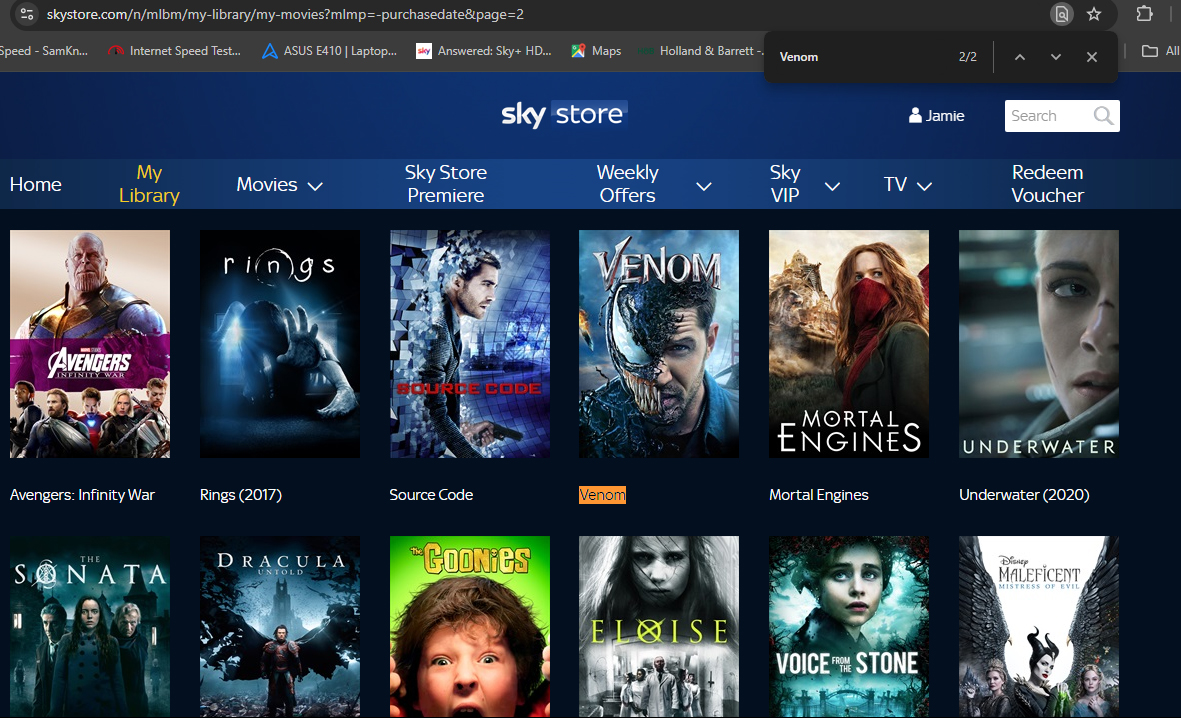Open the Venom movie poster
This screenshot has height=718, width=1181.
pyautogui.click(x=659, y=344)
